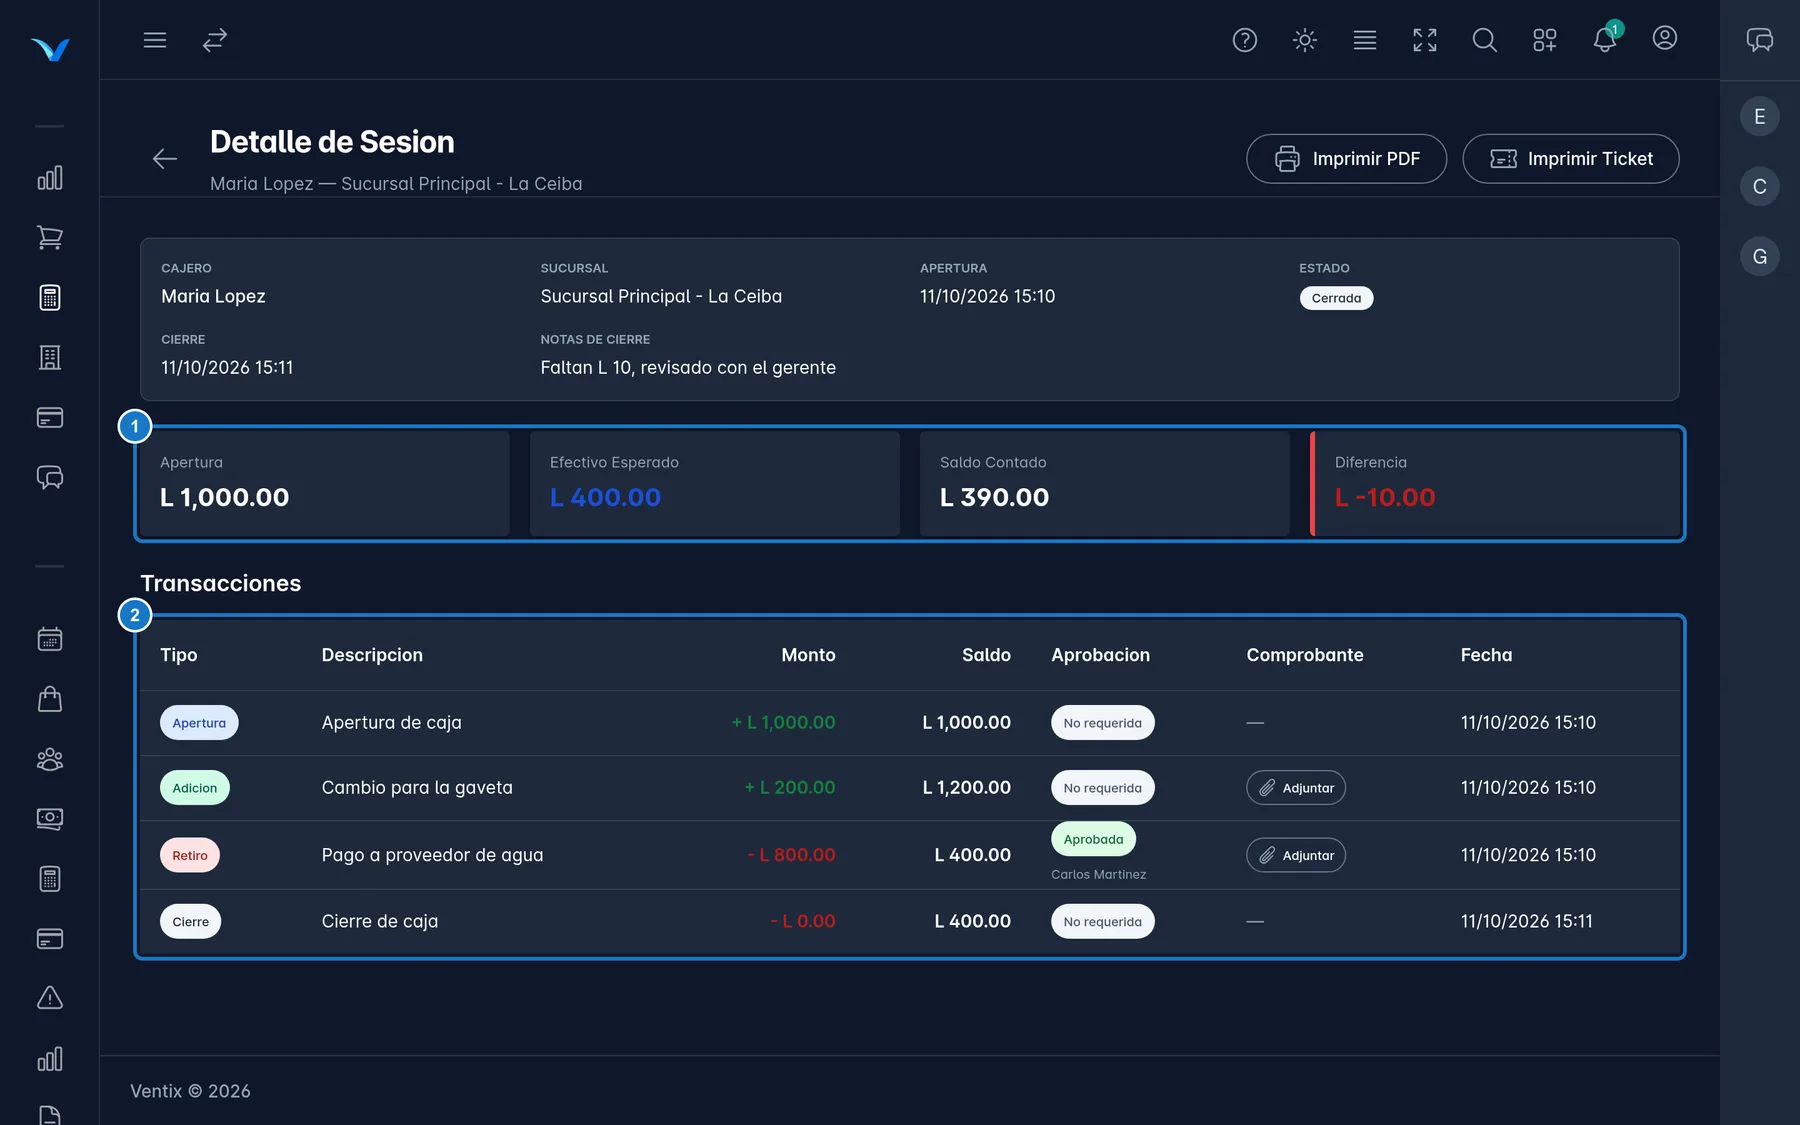Screen dimensions: 1800x1125
Task: Click the Fecha column header
Action: coord(1486,655)
